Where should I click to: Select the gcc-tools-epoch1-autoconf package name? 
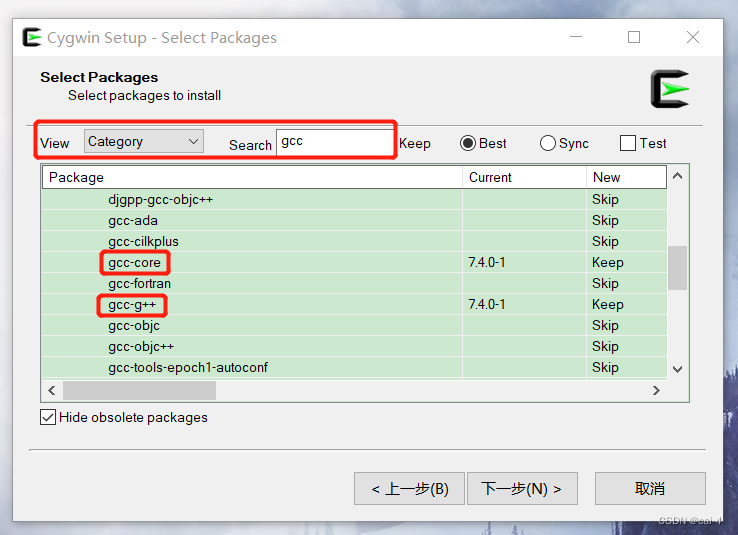pyautogui.click(x=188, y=367)
